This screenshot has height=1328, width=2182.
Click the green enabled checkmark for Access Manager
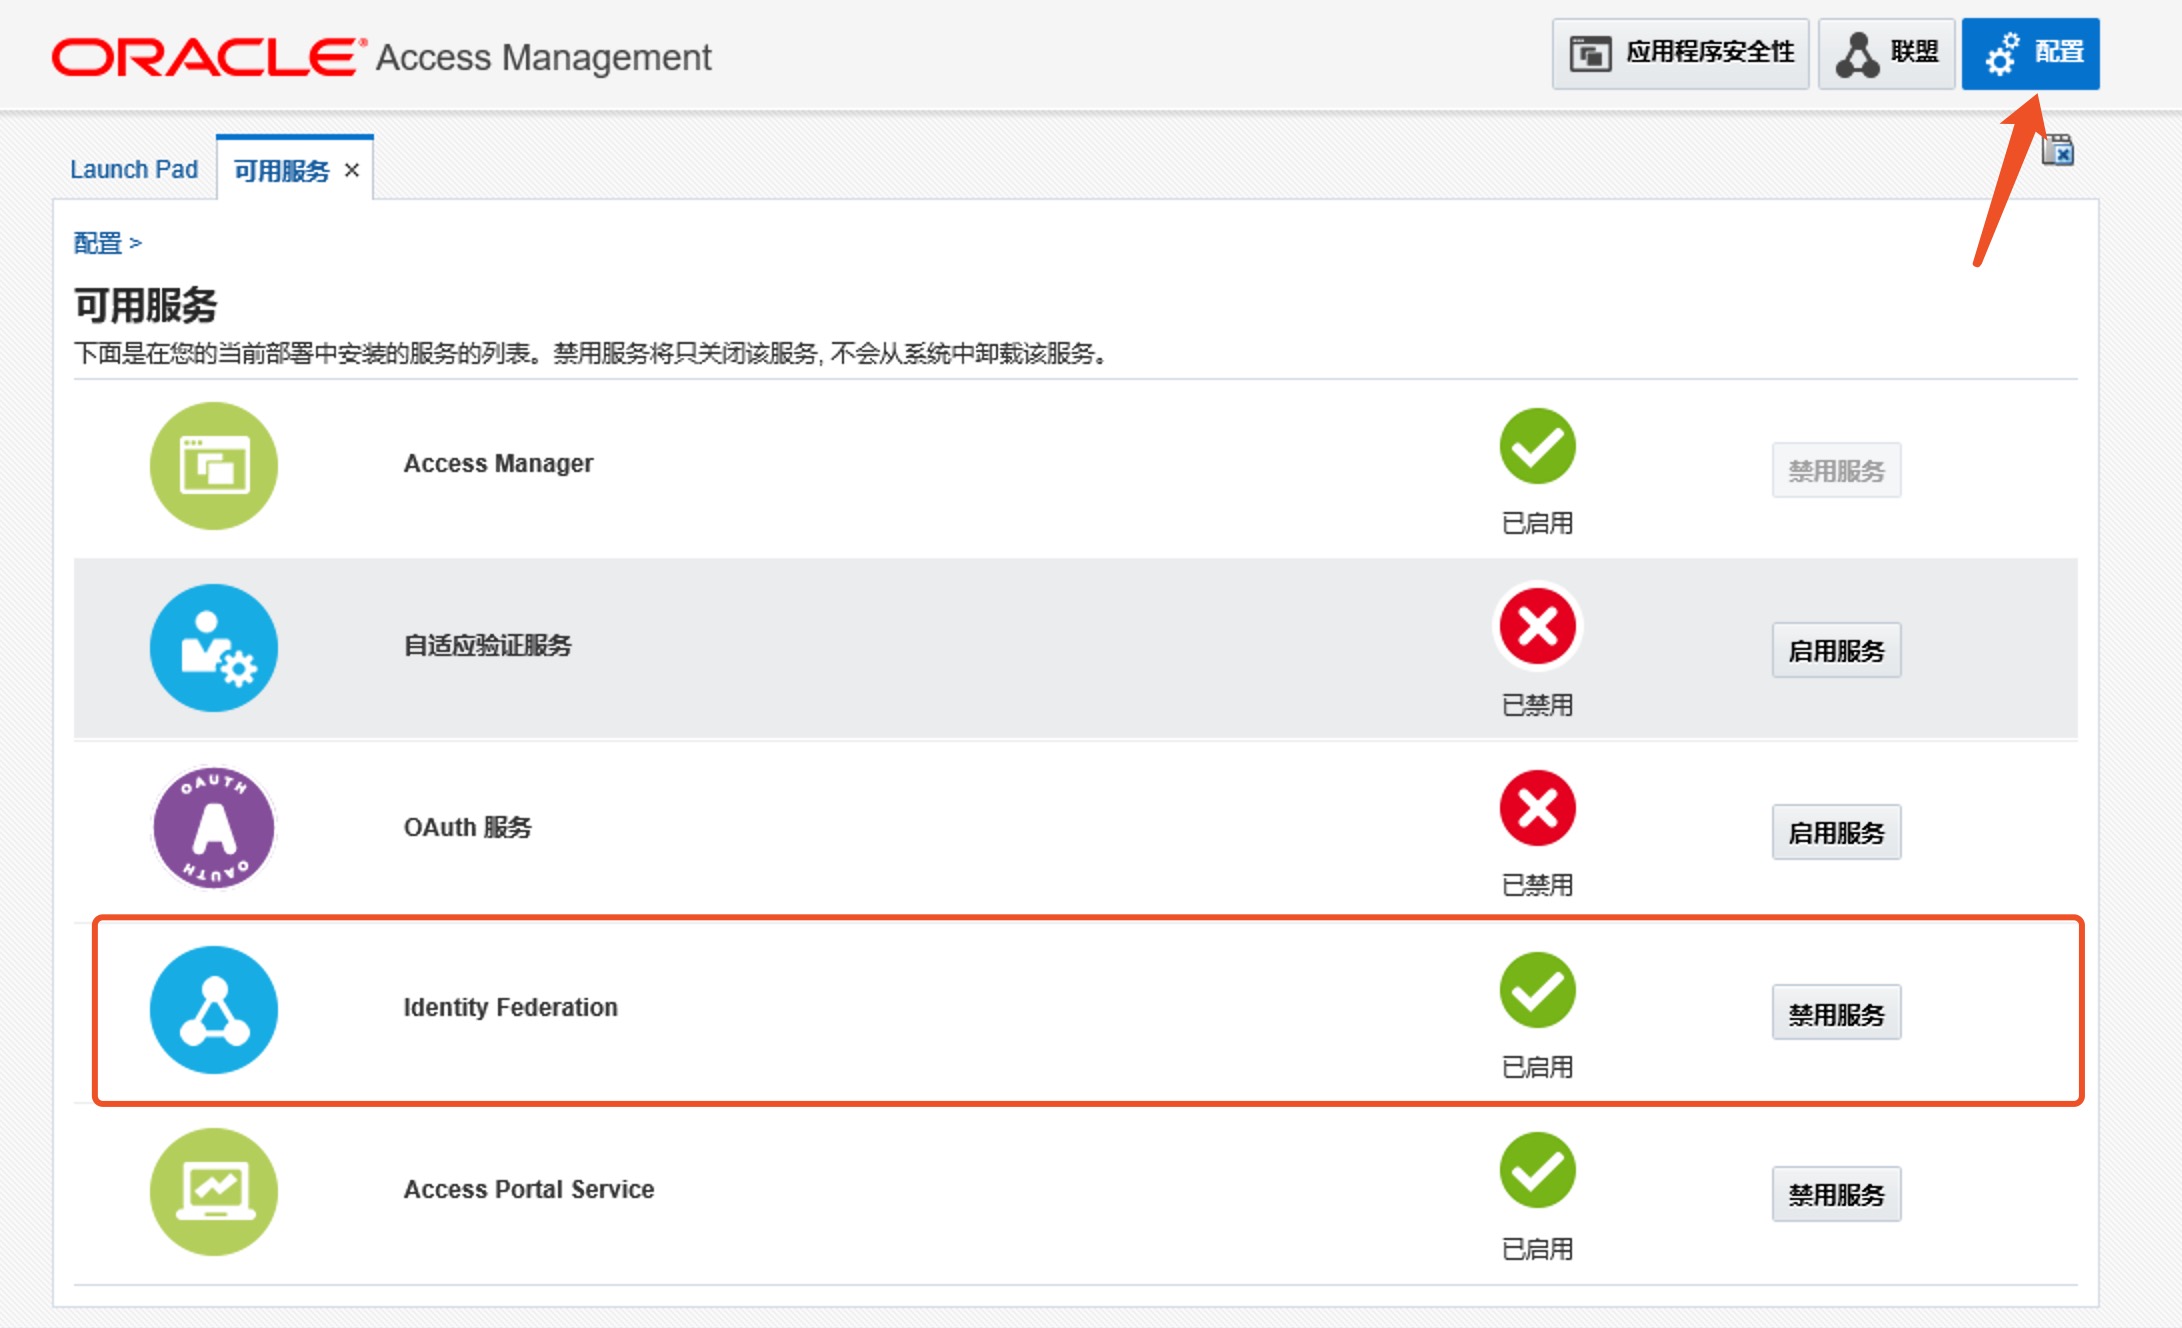tap(1537, 446)
